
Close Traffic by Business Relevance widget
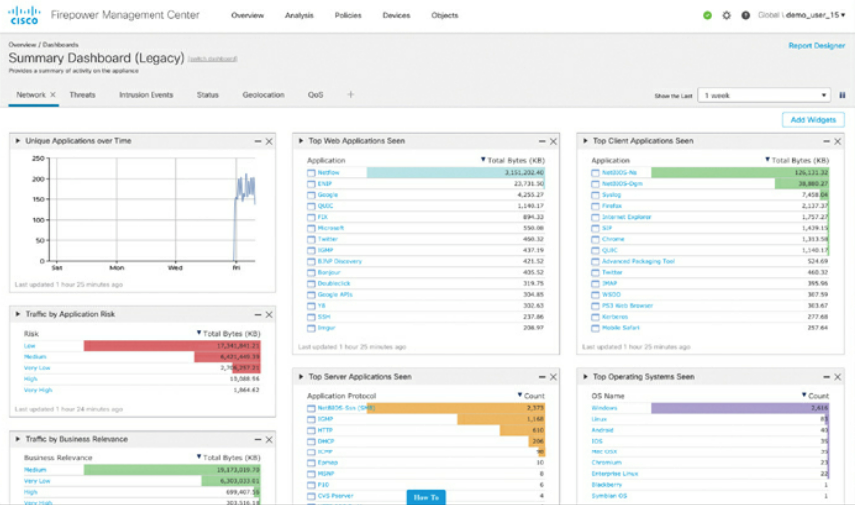269,440
